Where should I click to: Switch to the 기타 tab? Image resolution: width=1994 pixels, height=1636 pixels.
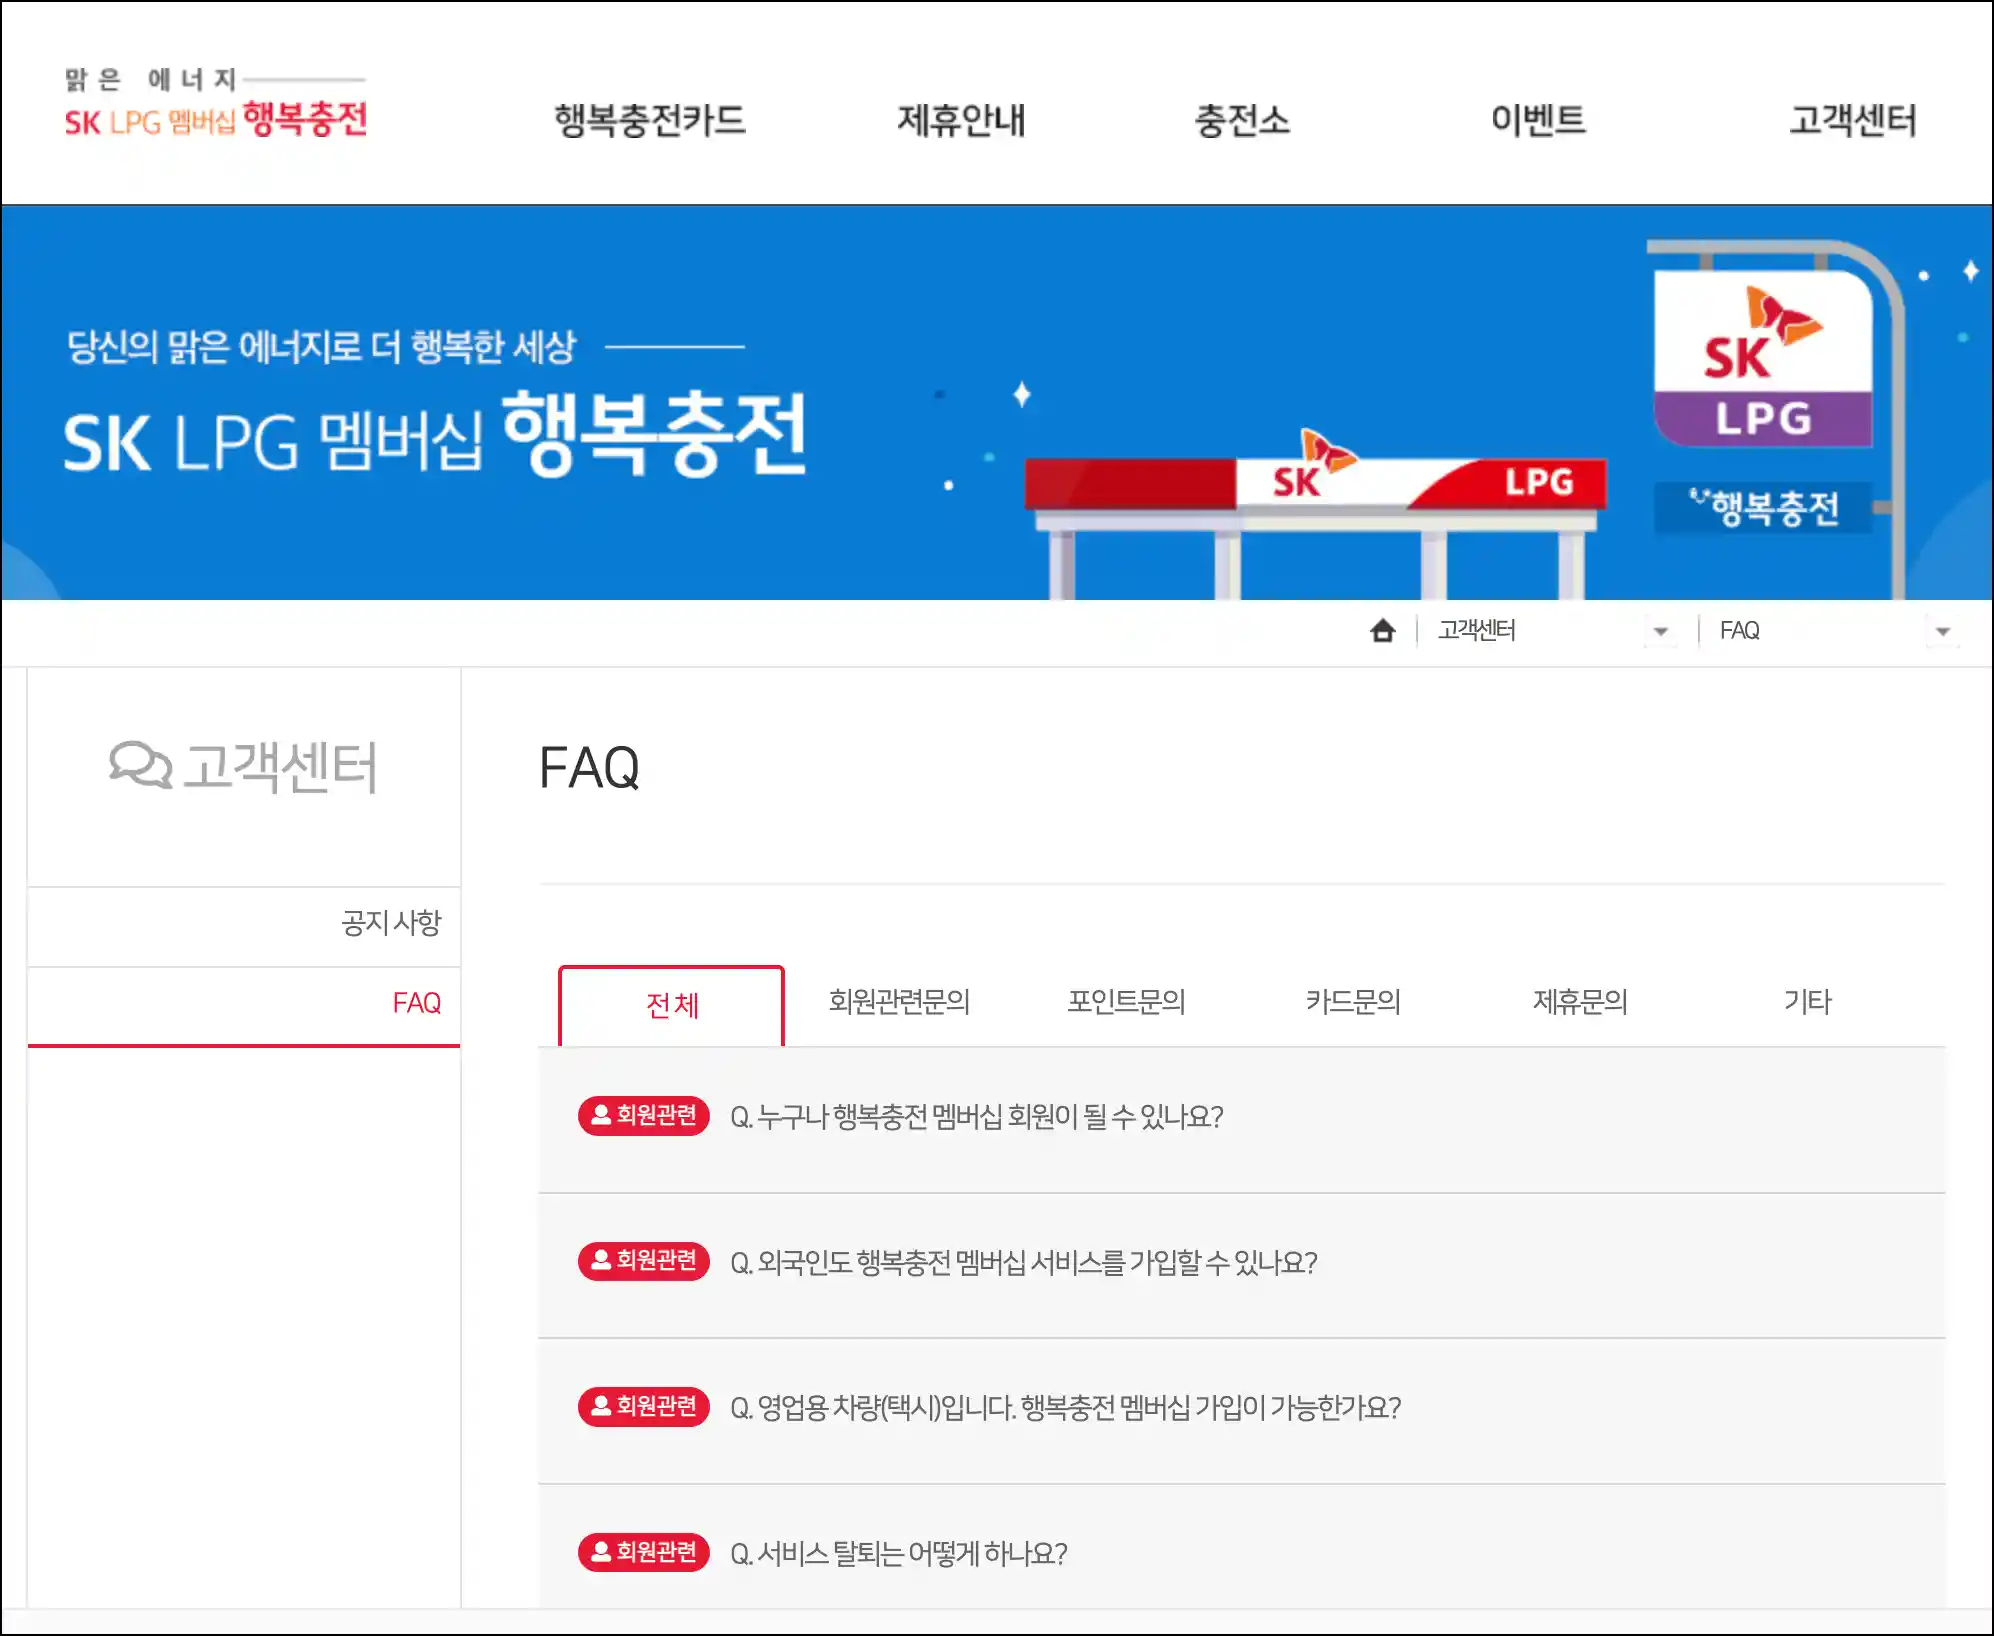coord(1807,1001)
